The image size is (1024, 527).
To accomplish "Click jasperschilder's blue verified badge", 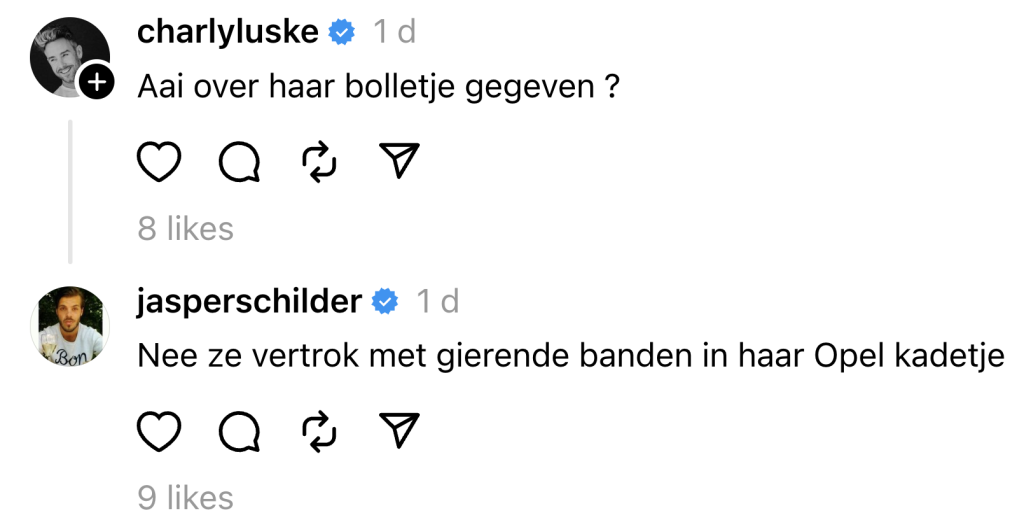I will click(385, 301).
